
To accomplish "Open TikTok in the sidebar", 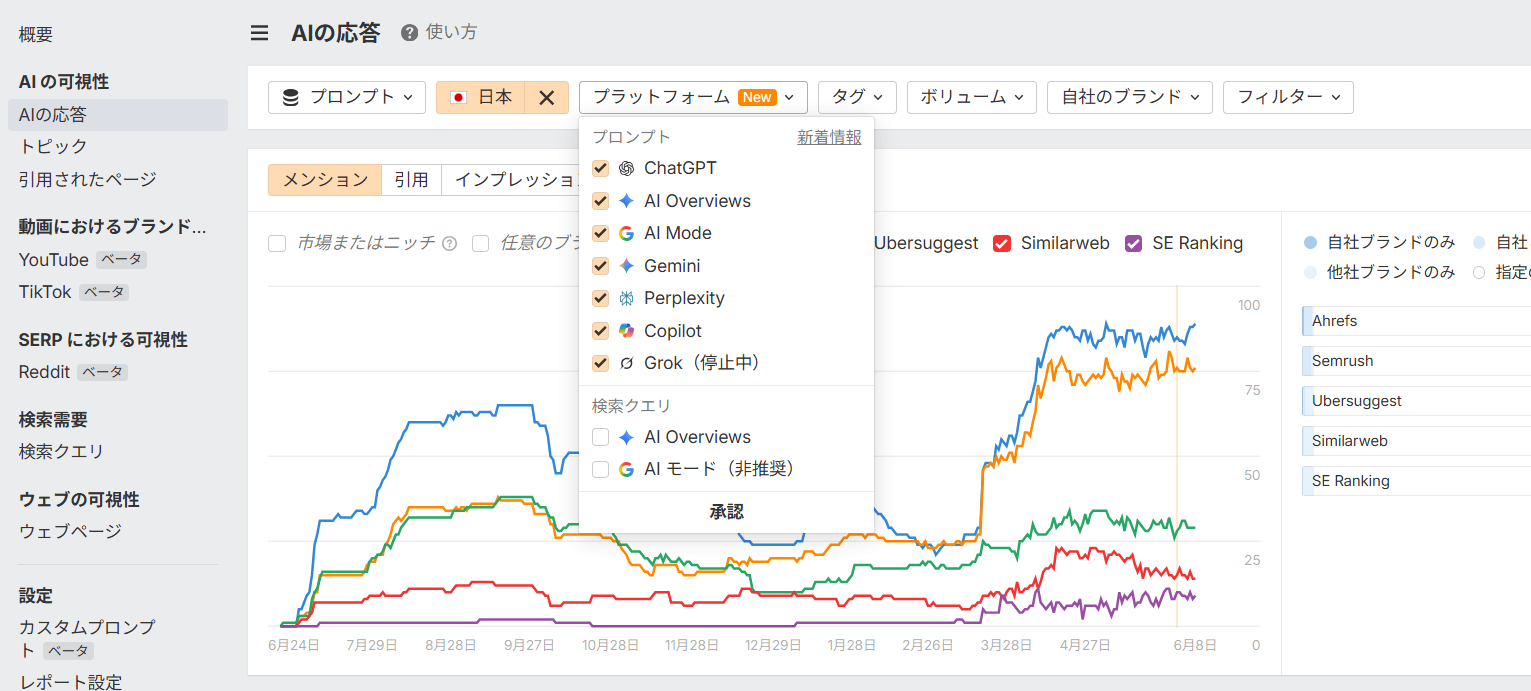I will click(x=45, y=292).
